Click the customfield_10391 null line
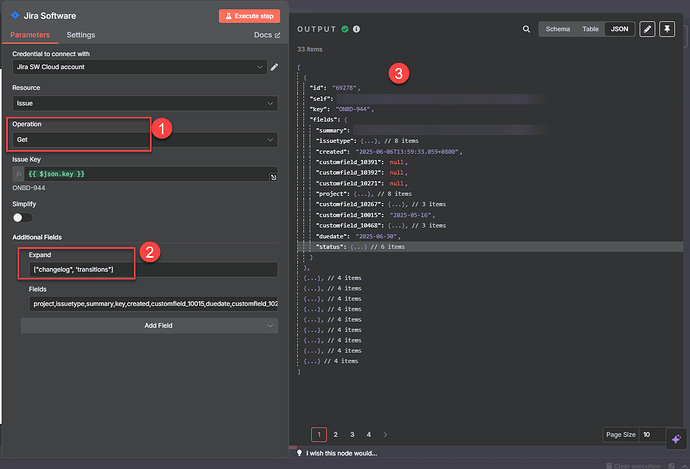 point(362,162)
